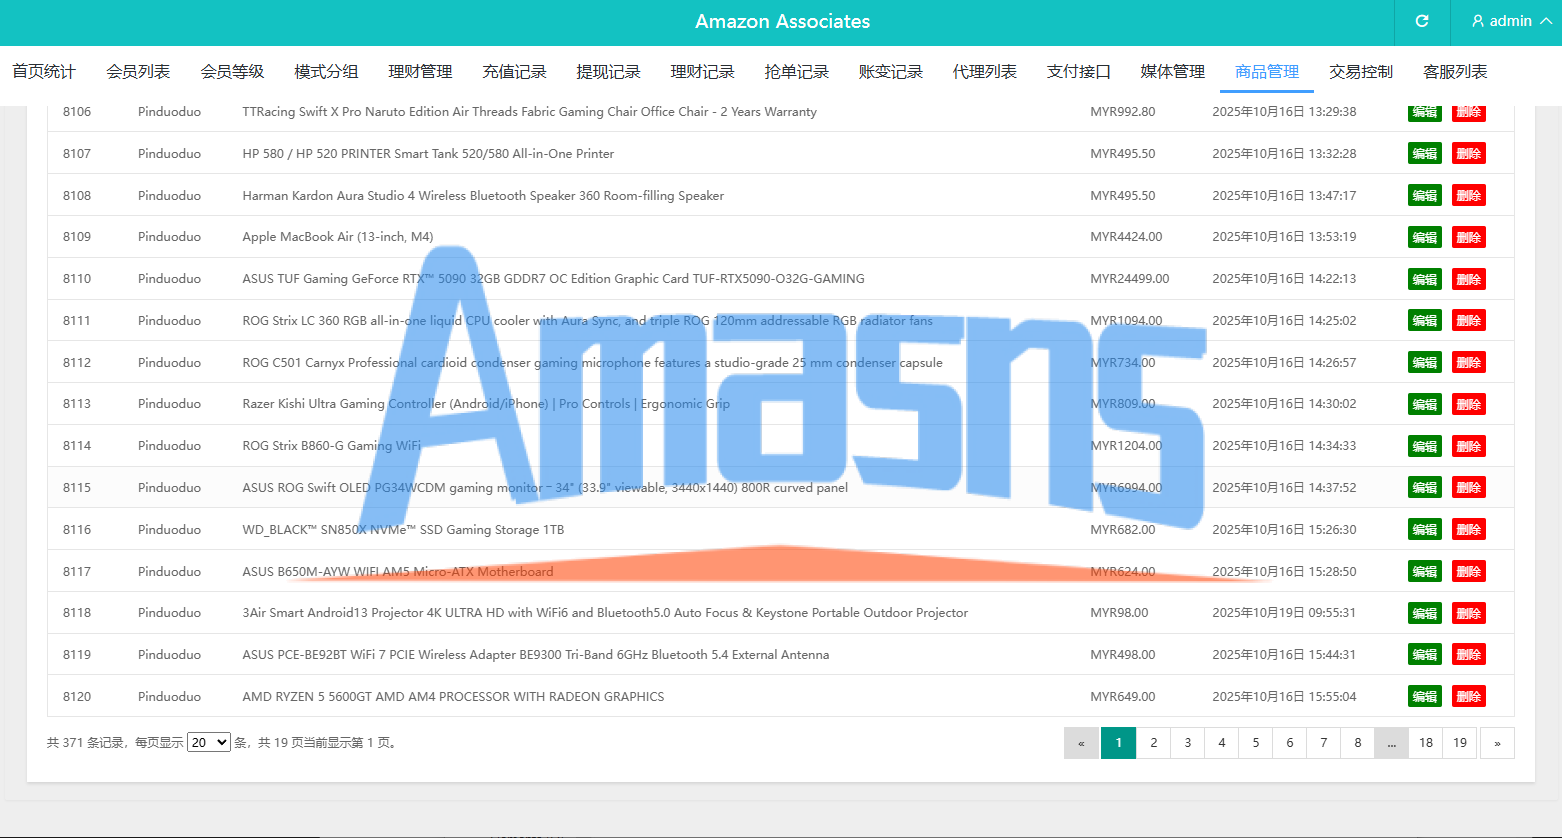Image resolution: width=1562 pixels, height=838 pixels.
Task: Switch to 充值记录 menu
Action: 514,72
